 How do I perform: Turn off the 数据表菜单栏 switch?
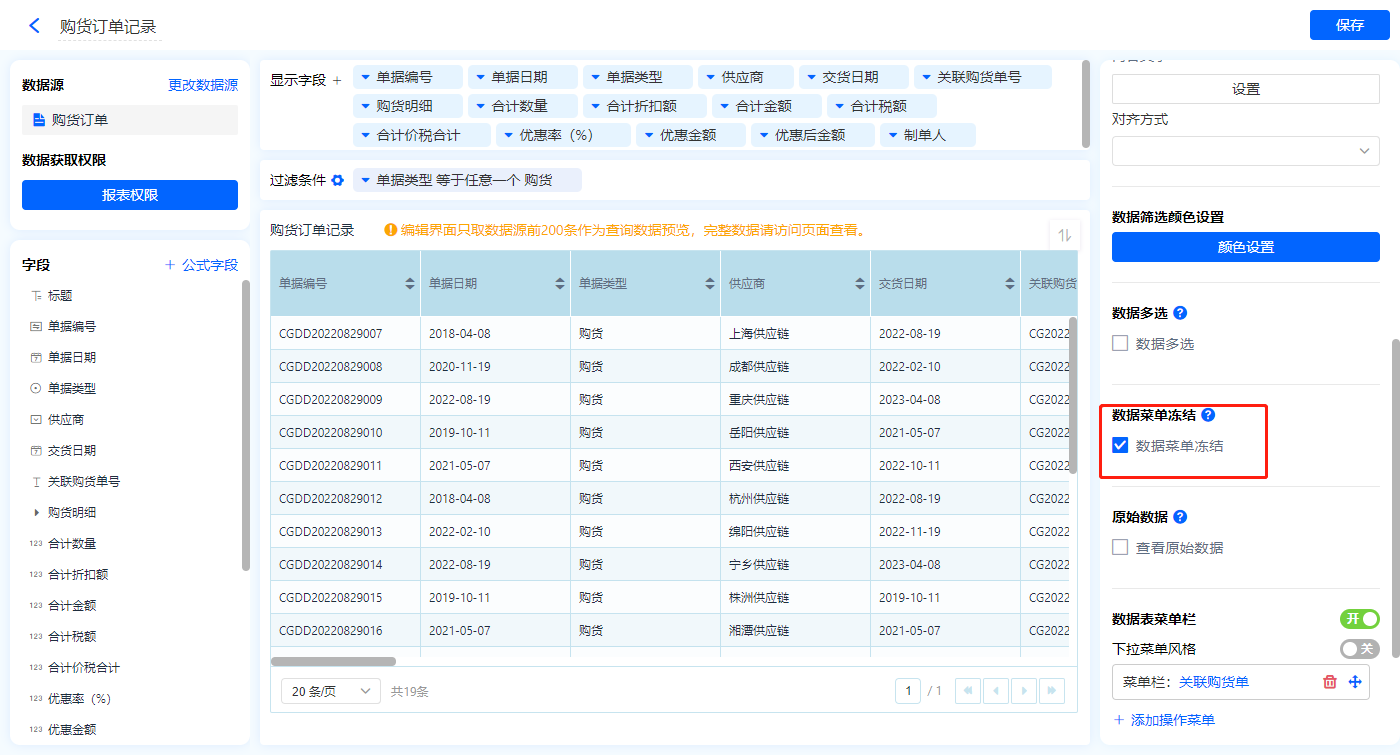[1359, 619]
